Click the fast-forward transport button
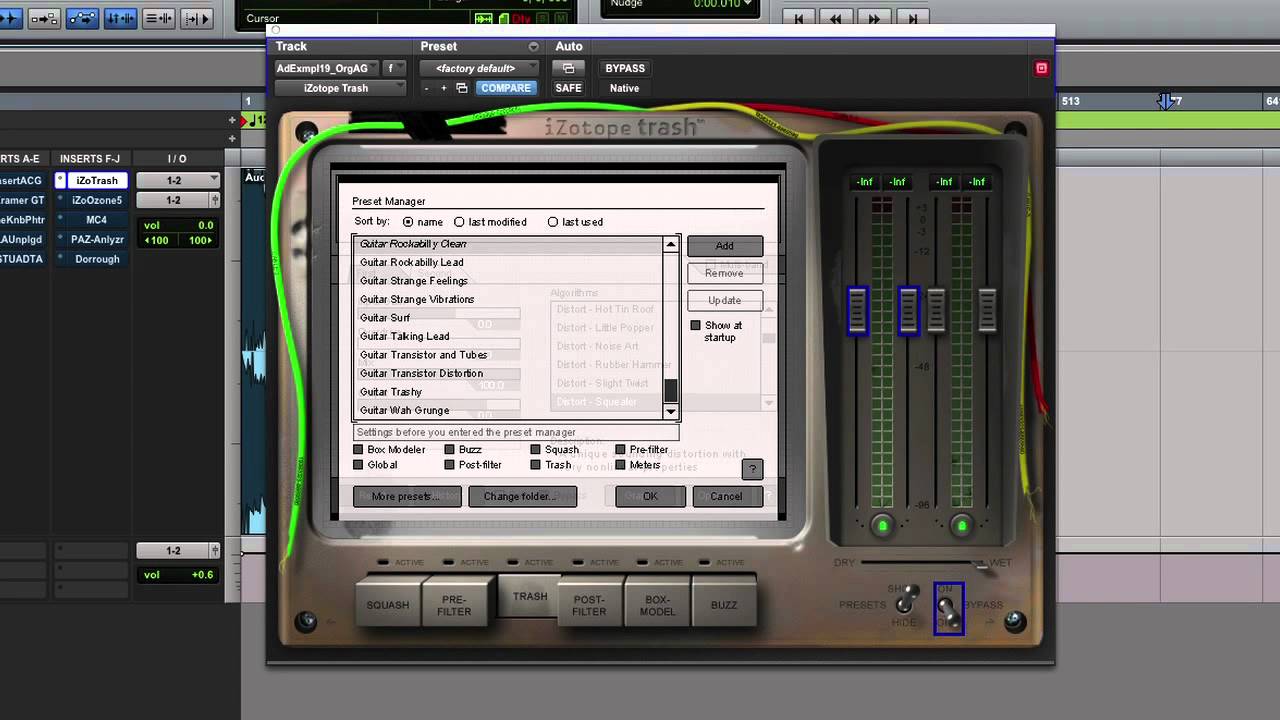 874,18
